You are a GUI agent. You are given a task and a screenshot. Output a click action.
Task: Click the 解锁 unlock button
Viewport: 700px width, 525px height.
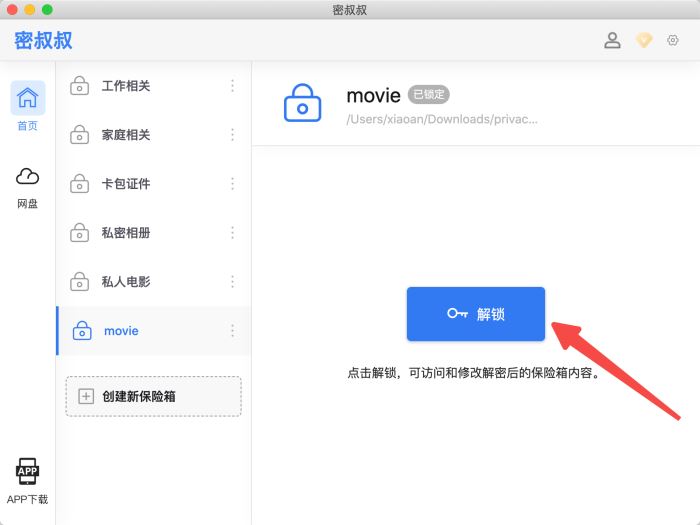(475, 314)
